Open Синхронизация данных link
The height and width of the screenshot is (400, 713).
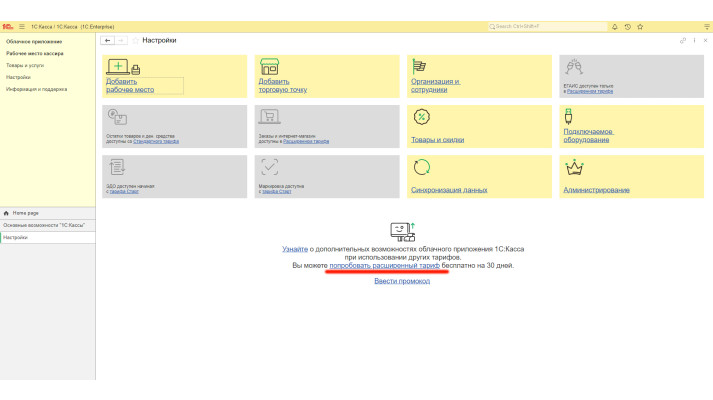click(449, 190)
